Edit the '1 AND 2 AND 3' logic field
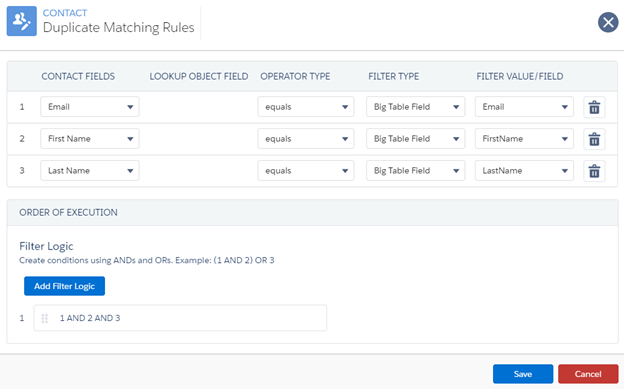The height and width of the screenshot is (389, 624). 180,318
